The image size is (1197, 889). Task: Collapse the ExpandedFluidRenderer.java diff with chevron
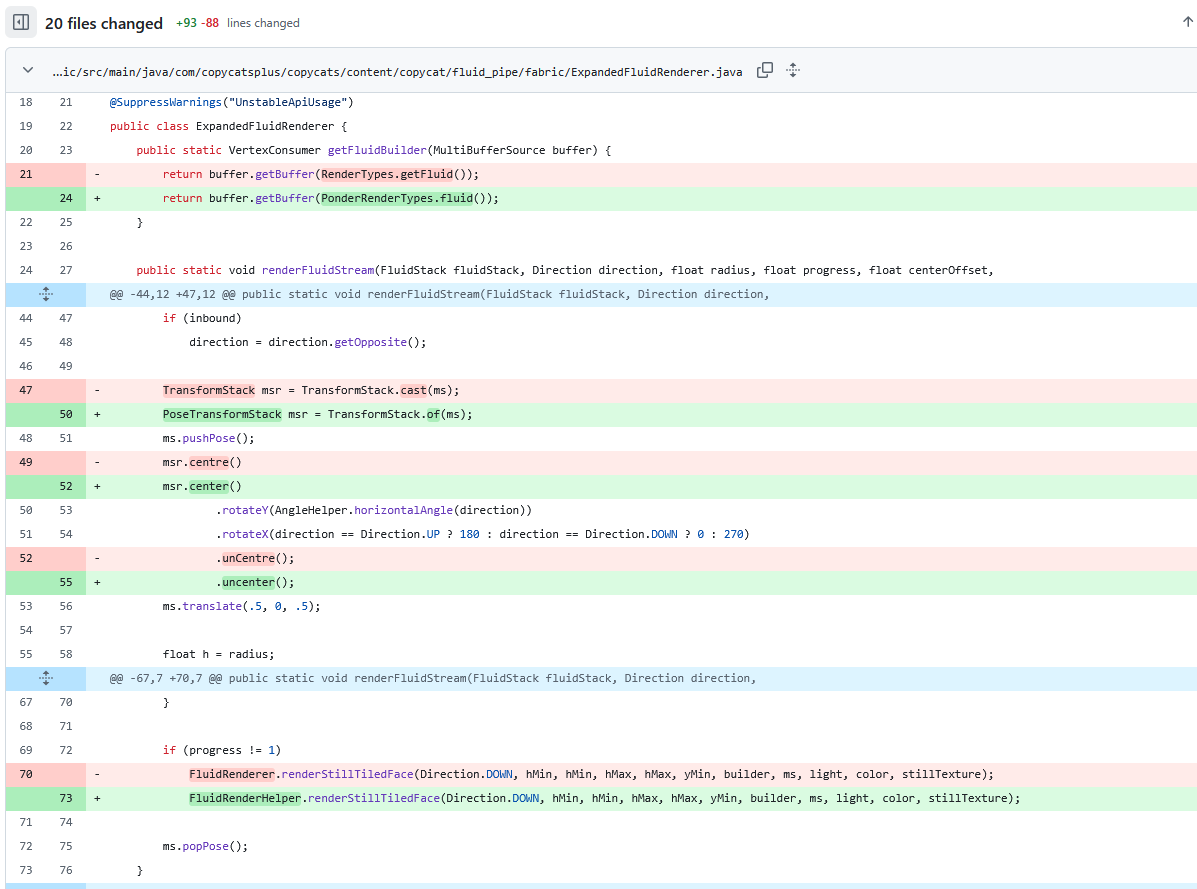27,71
